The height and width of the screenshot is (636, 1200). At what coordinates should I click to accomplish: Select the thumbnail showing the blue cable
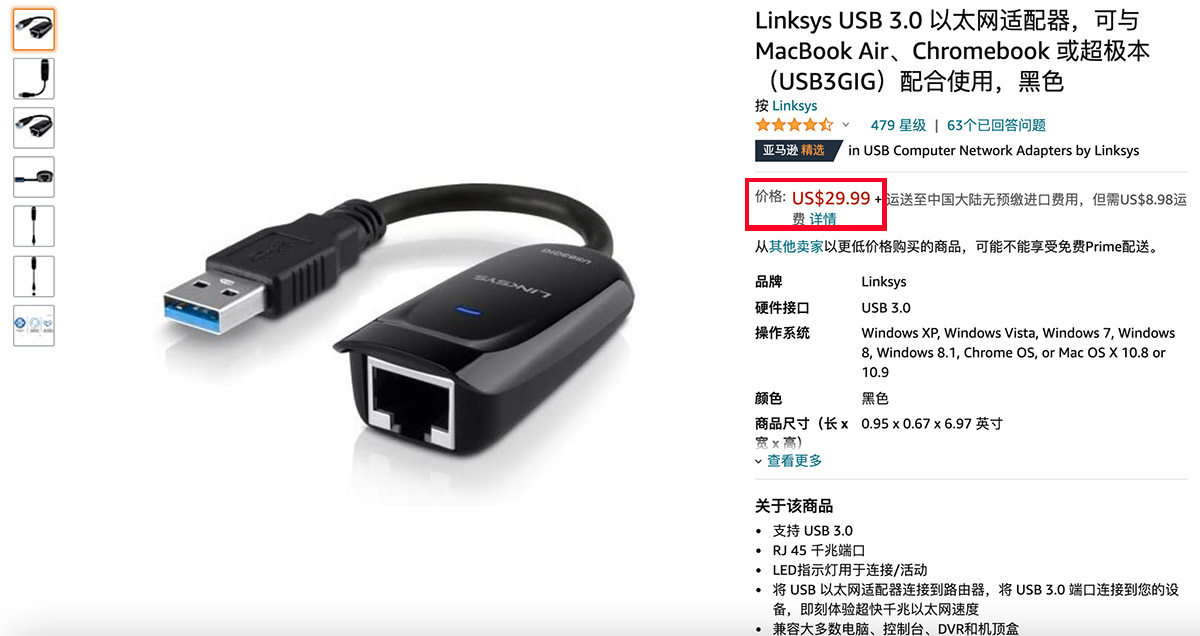34,177
